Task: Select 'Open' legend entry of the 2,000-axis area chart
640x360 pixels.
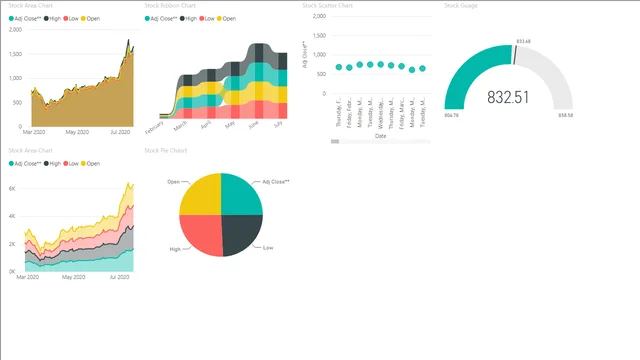Action: (90, 18)
